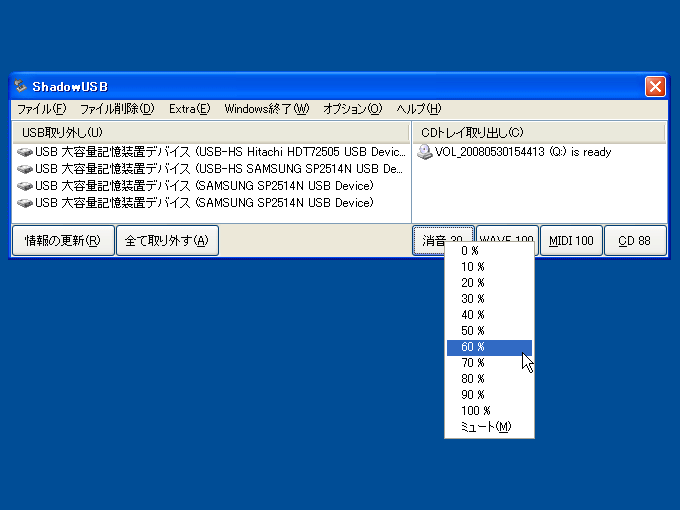Select 10 % in volume menu
Image resolution: width=680 pixels, height=510 pixels.
[489, 267]
